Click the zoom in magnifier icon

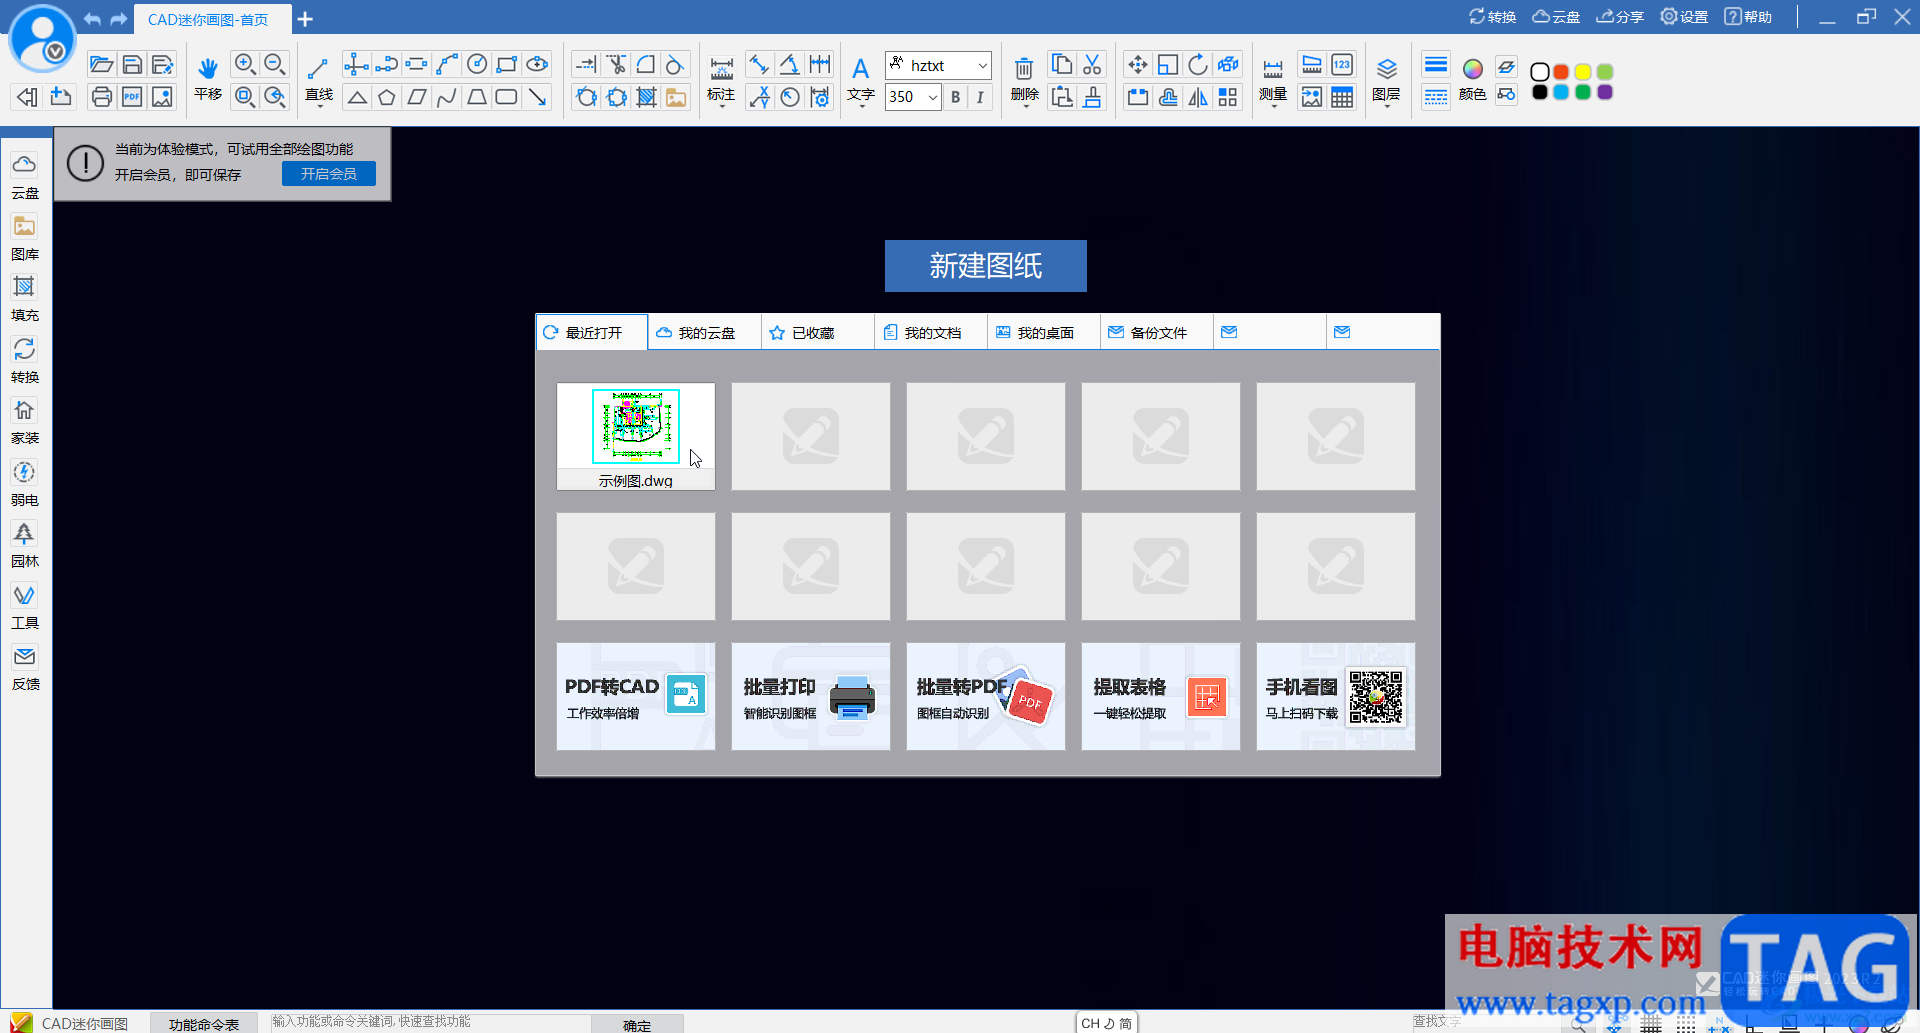[244, 65]
